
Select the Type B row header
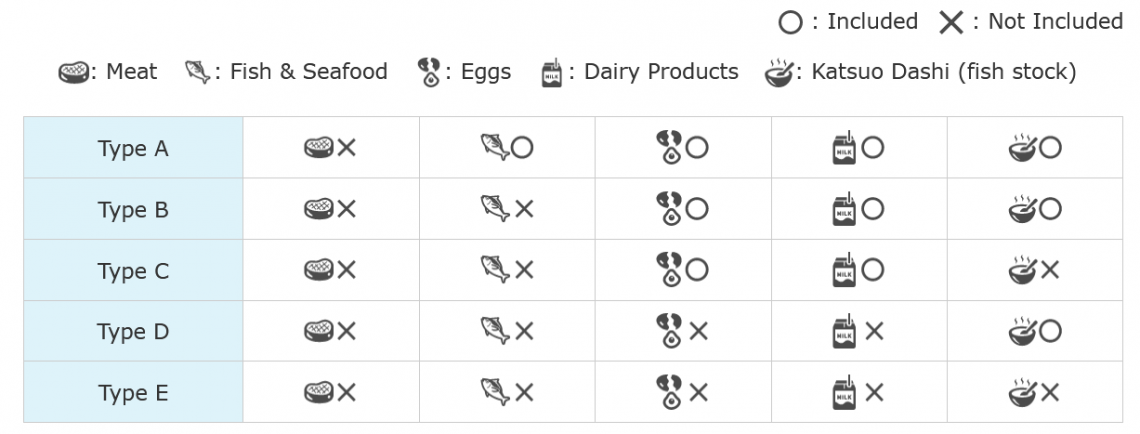click(134, 209)
